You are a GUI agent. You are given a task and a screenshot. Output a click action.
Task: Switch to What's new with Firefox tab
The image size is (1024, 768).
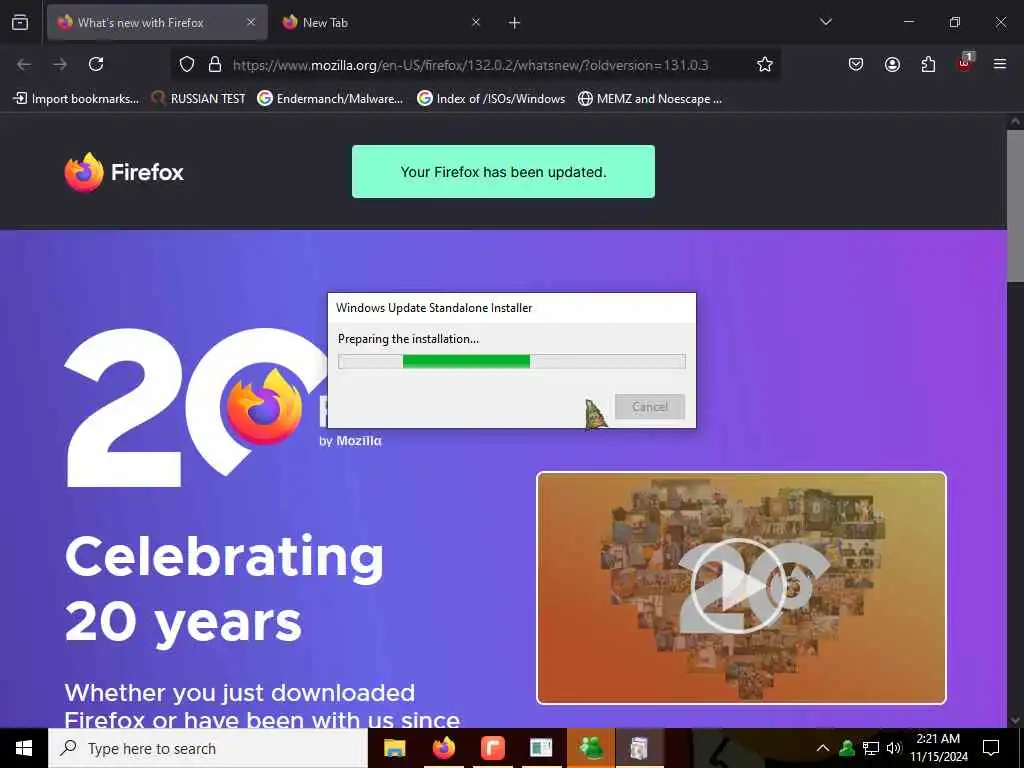point(157,22)
